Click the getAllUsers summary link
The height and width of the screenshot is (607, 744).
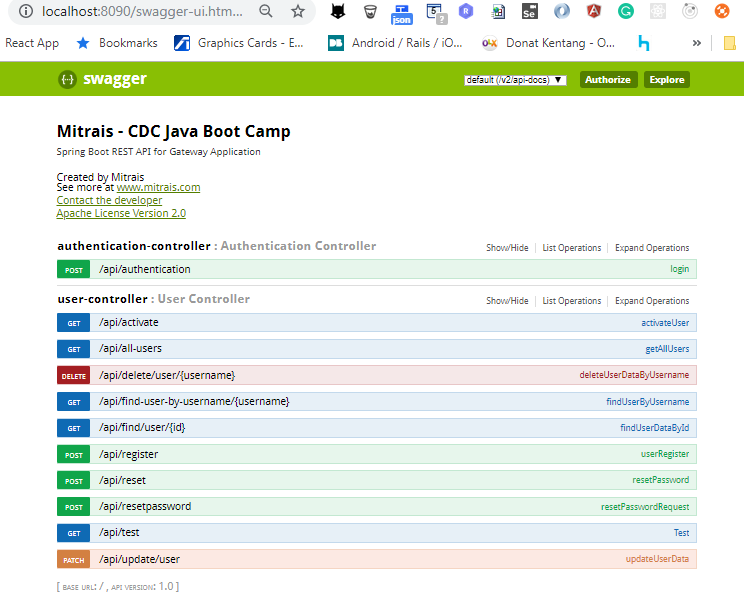tap(667, 349)
